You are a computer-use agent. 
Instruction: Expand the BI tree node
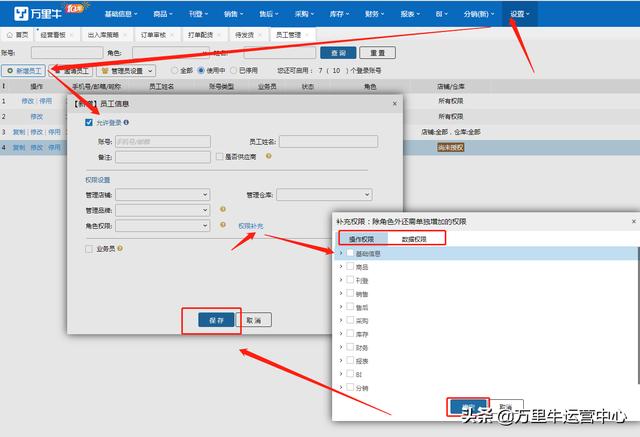pos(341,374)
